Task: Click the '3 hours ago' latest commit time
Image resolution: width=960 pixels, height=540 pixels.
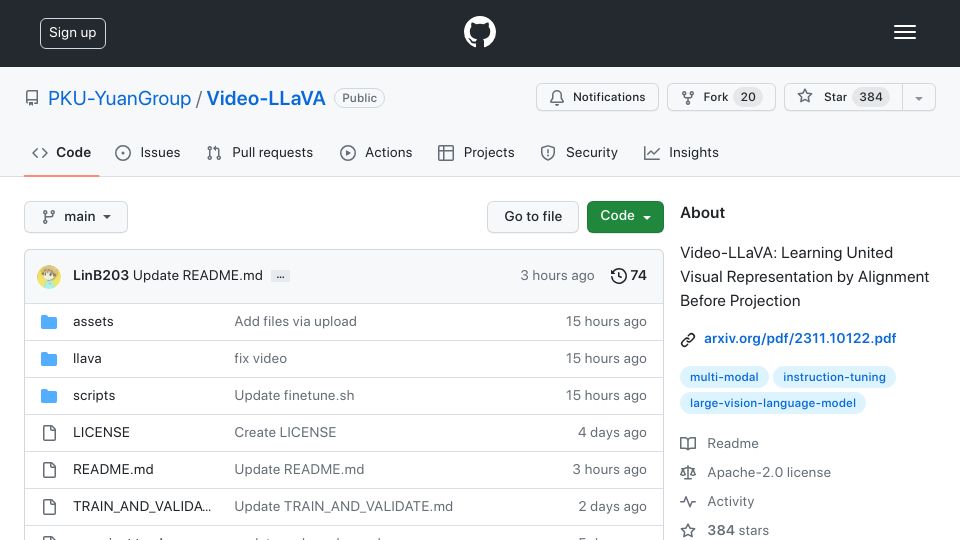Action: coord(557,276)
